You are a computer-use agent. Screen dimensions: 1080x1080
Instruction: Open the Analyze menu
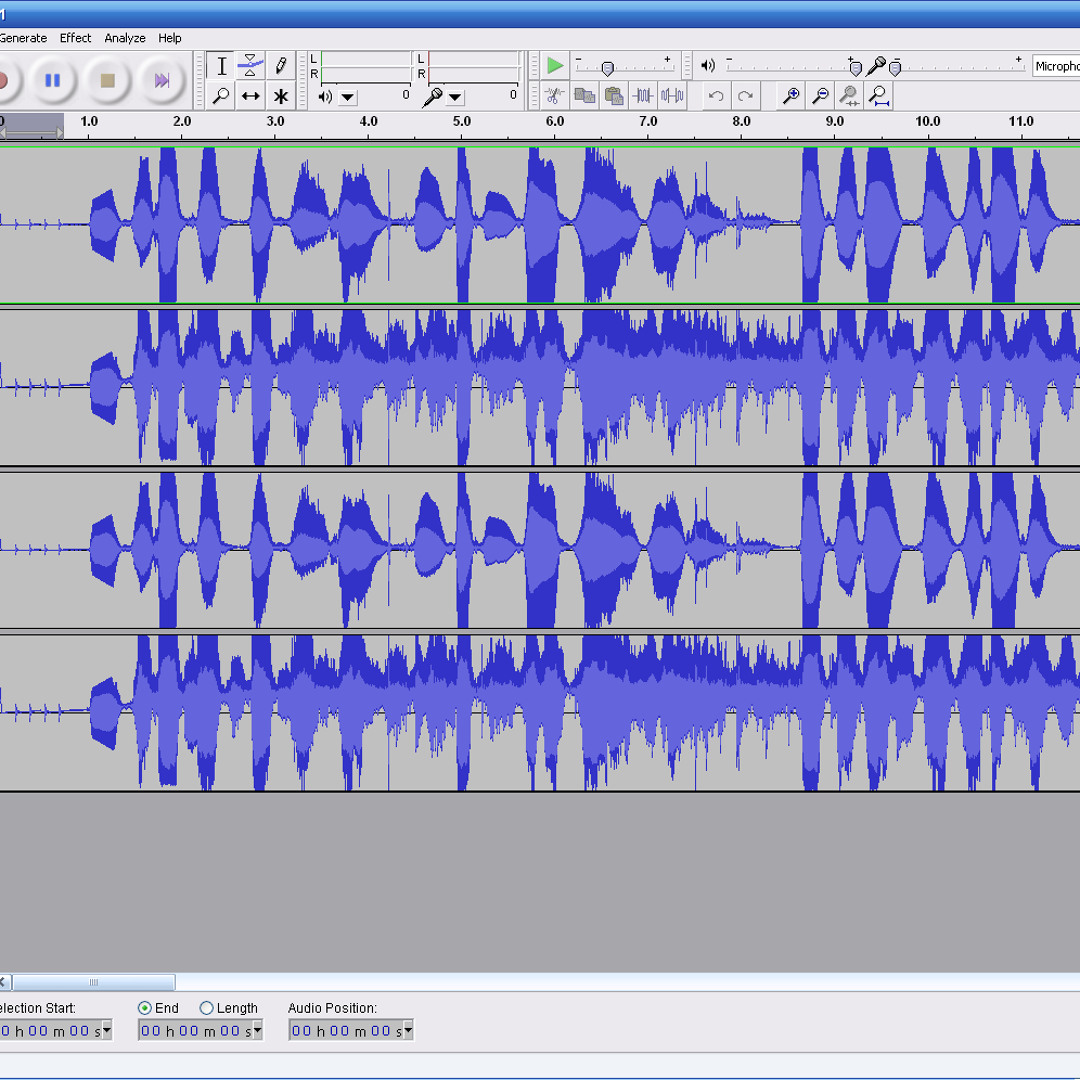[x=125, y=38]
